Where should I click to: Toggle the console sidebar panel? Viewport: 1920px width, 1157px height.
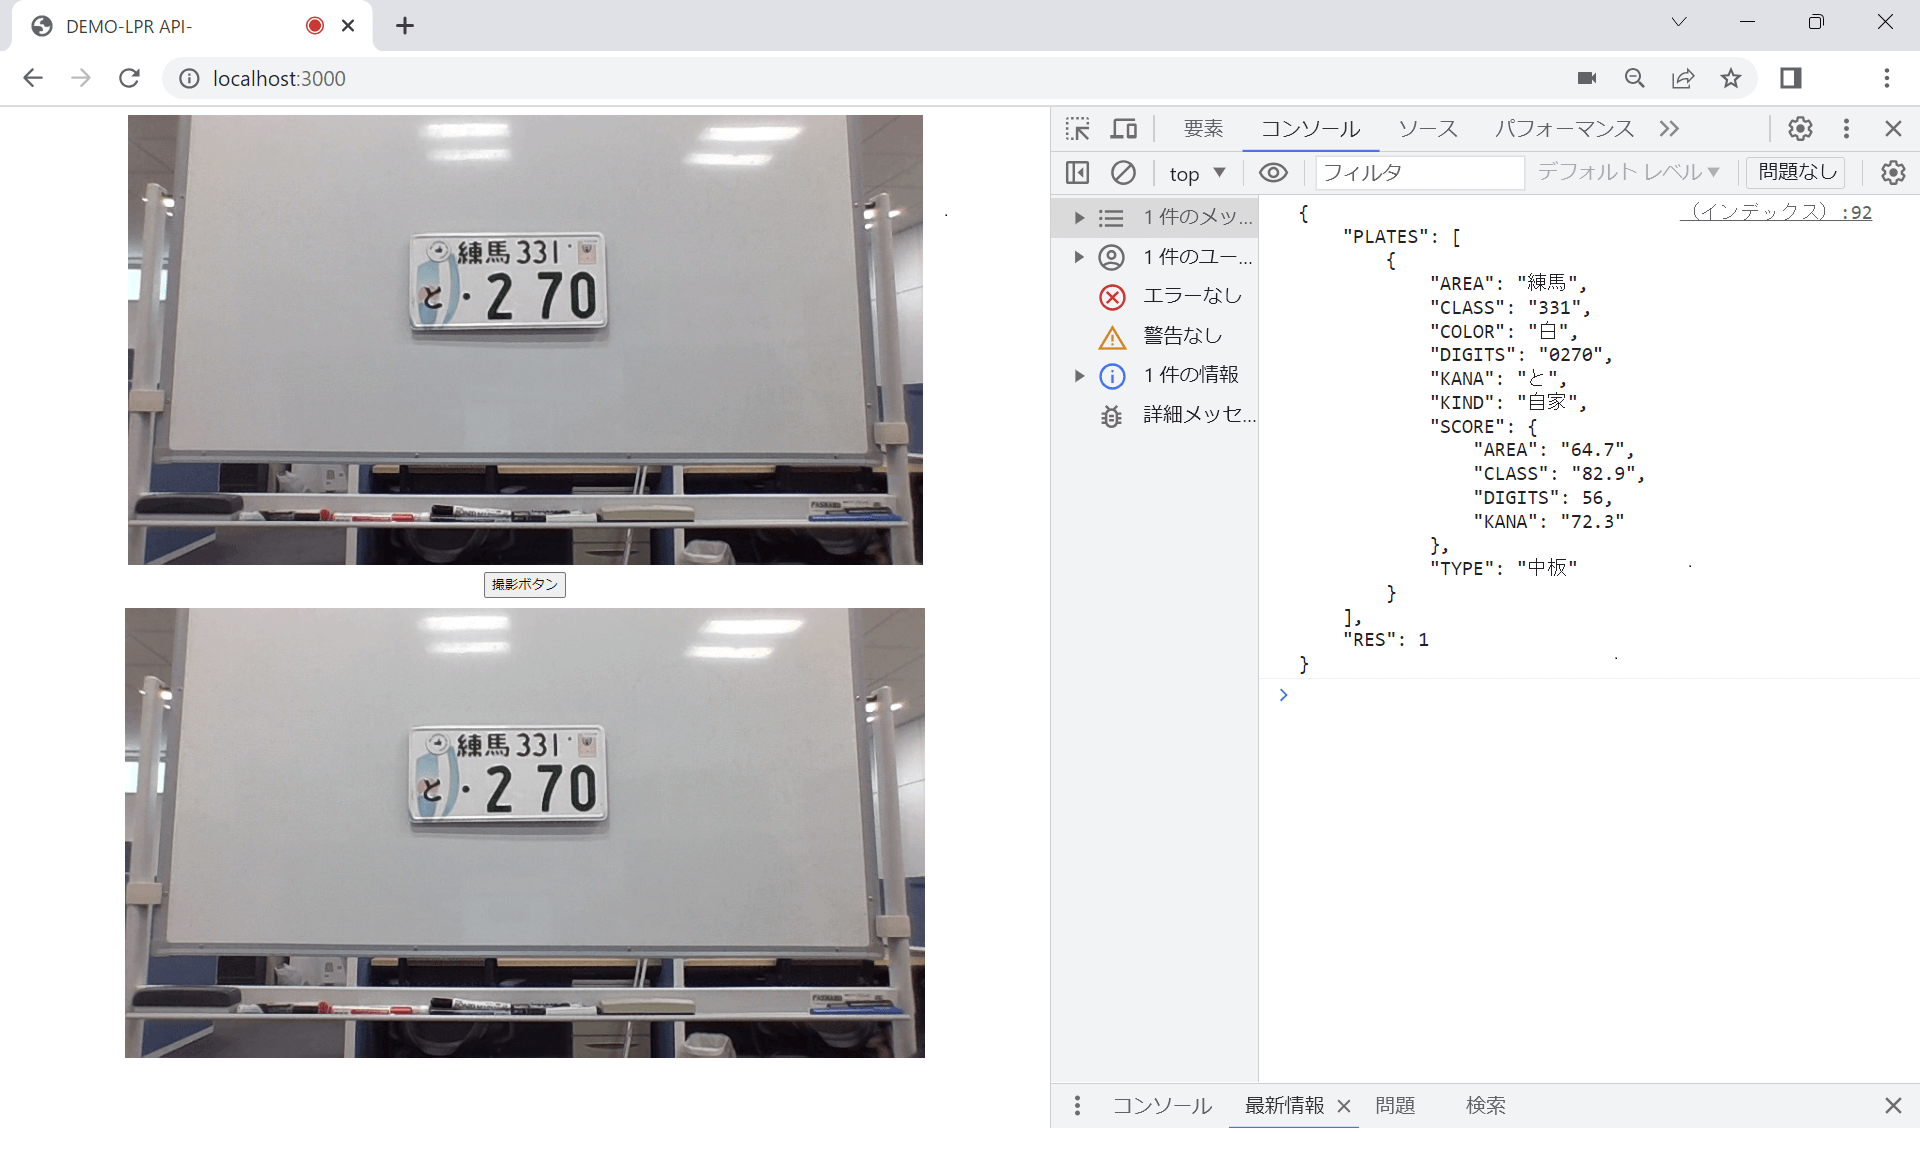(x=1078, y=172)
